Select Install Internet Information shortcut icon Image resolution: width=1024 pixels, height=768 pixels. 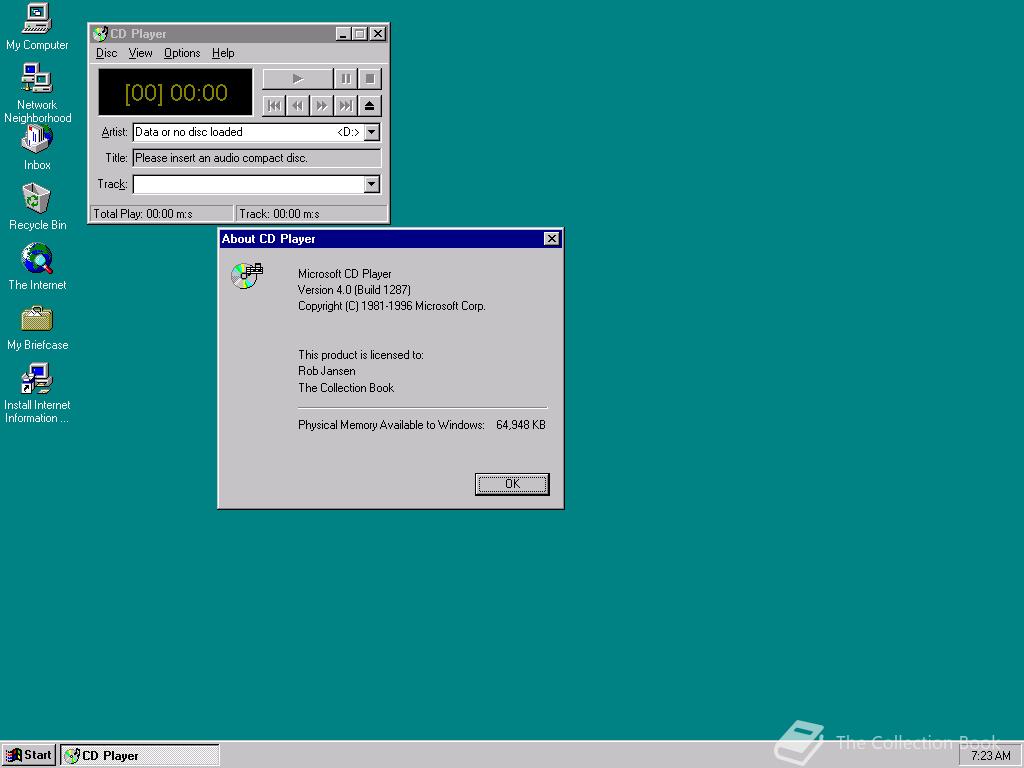37,394
